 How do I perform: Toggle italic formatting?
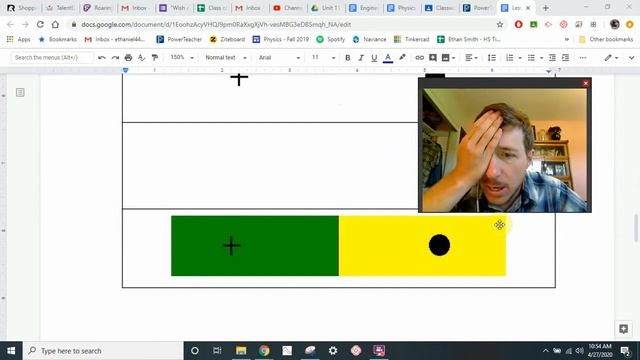(361, 58)
